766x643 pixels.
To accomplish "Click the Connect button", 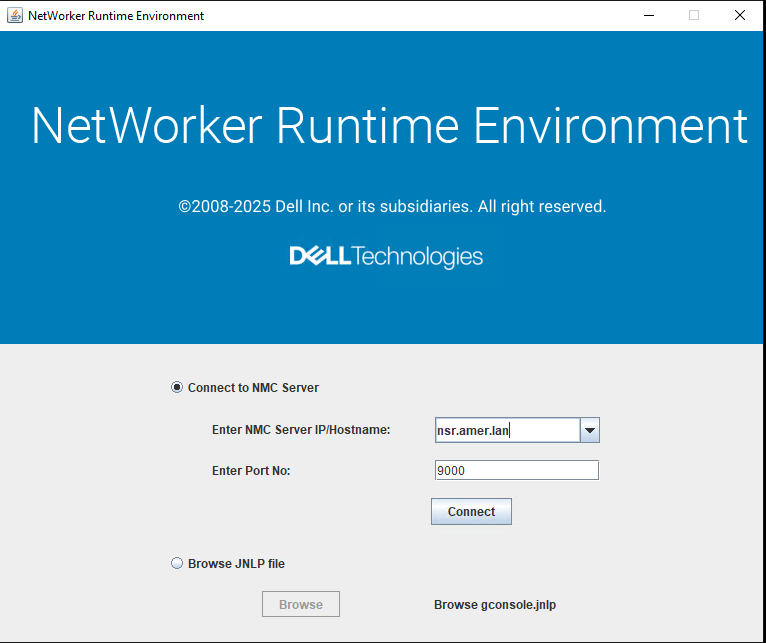I will click(x=471, y=512).
